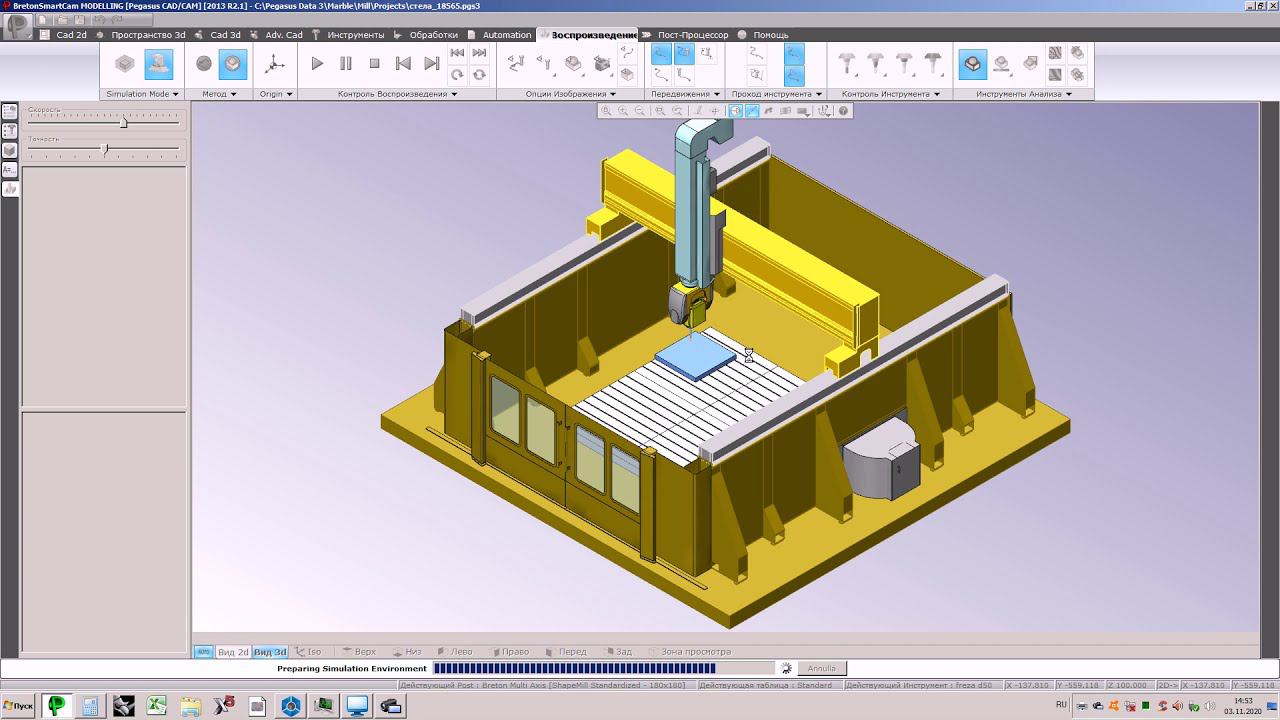Switch to Вид 3d view
This screenshot has width=1280, height=720.
(270, 652)
